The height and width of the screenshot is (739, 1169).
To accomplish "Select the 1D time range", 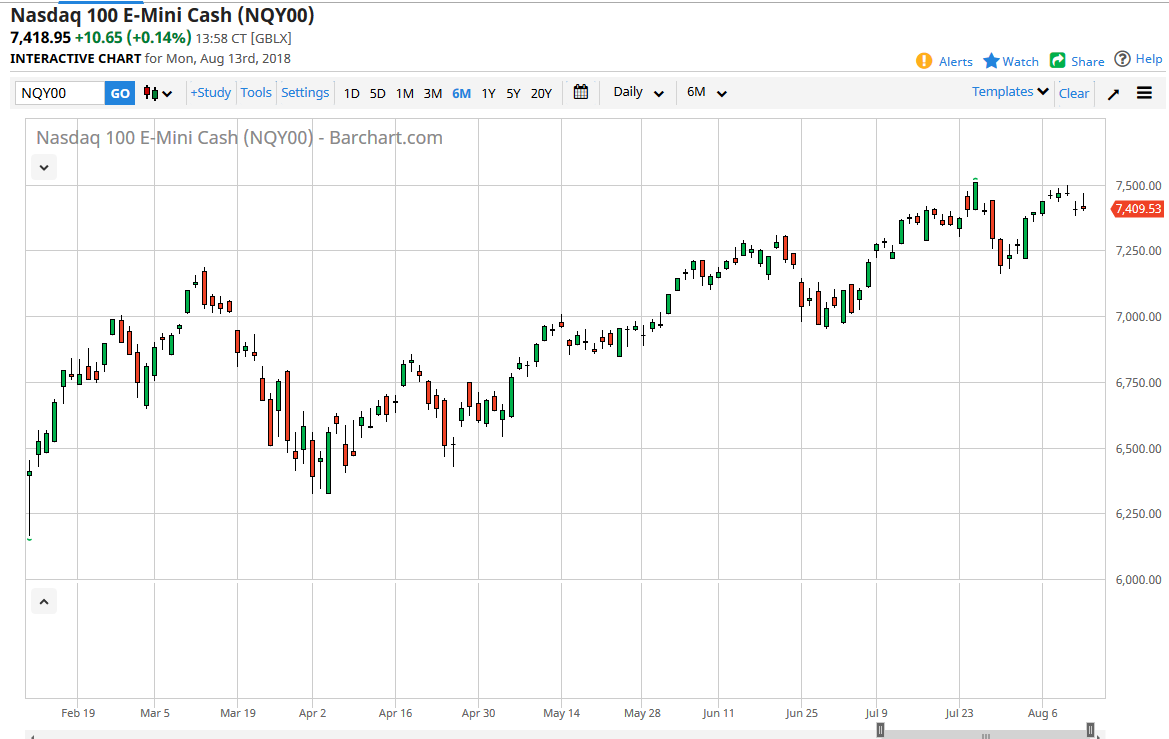I will [x=351, y=93].
